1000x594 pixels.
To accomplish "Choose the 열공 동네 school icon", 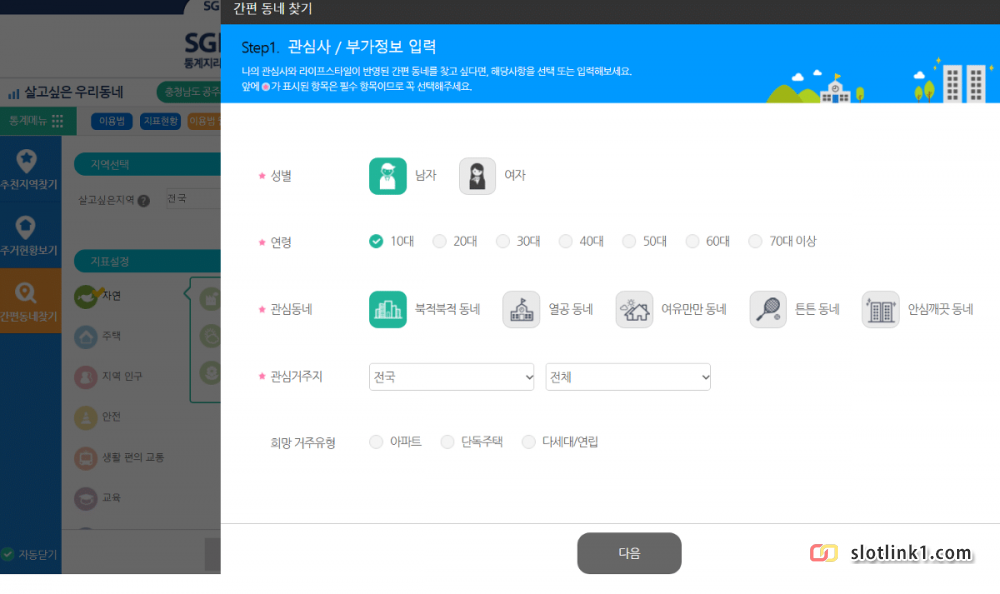I will pos(521,309).
